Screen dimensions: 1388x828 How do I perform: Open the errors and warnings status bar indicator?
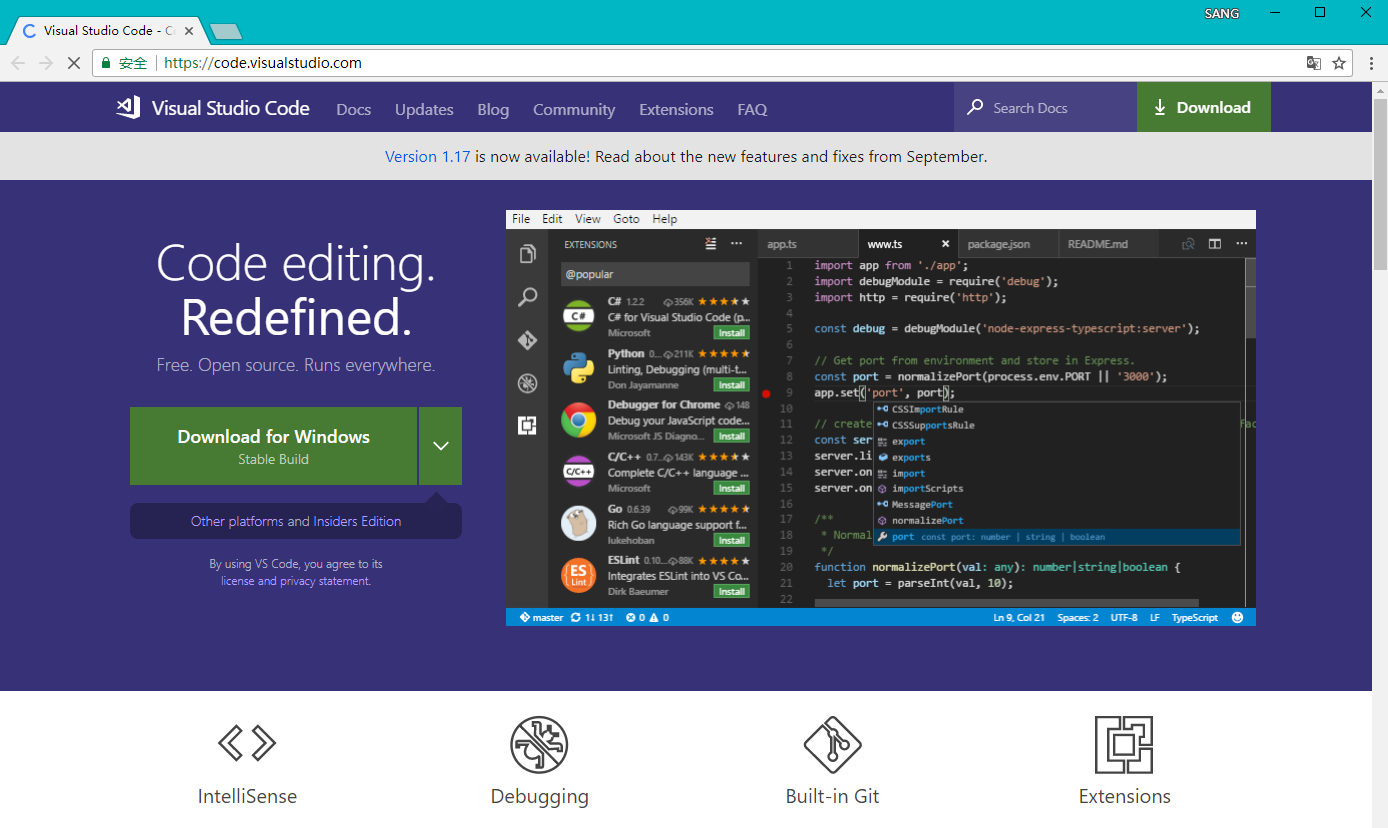[x=646, y=617]
